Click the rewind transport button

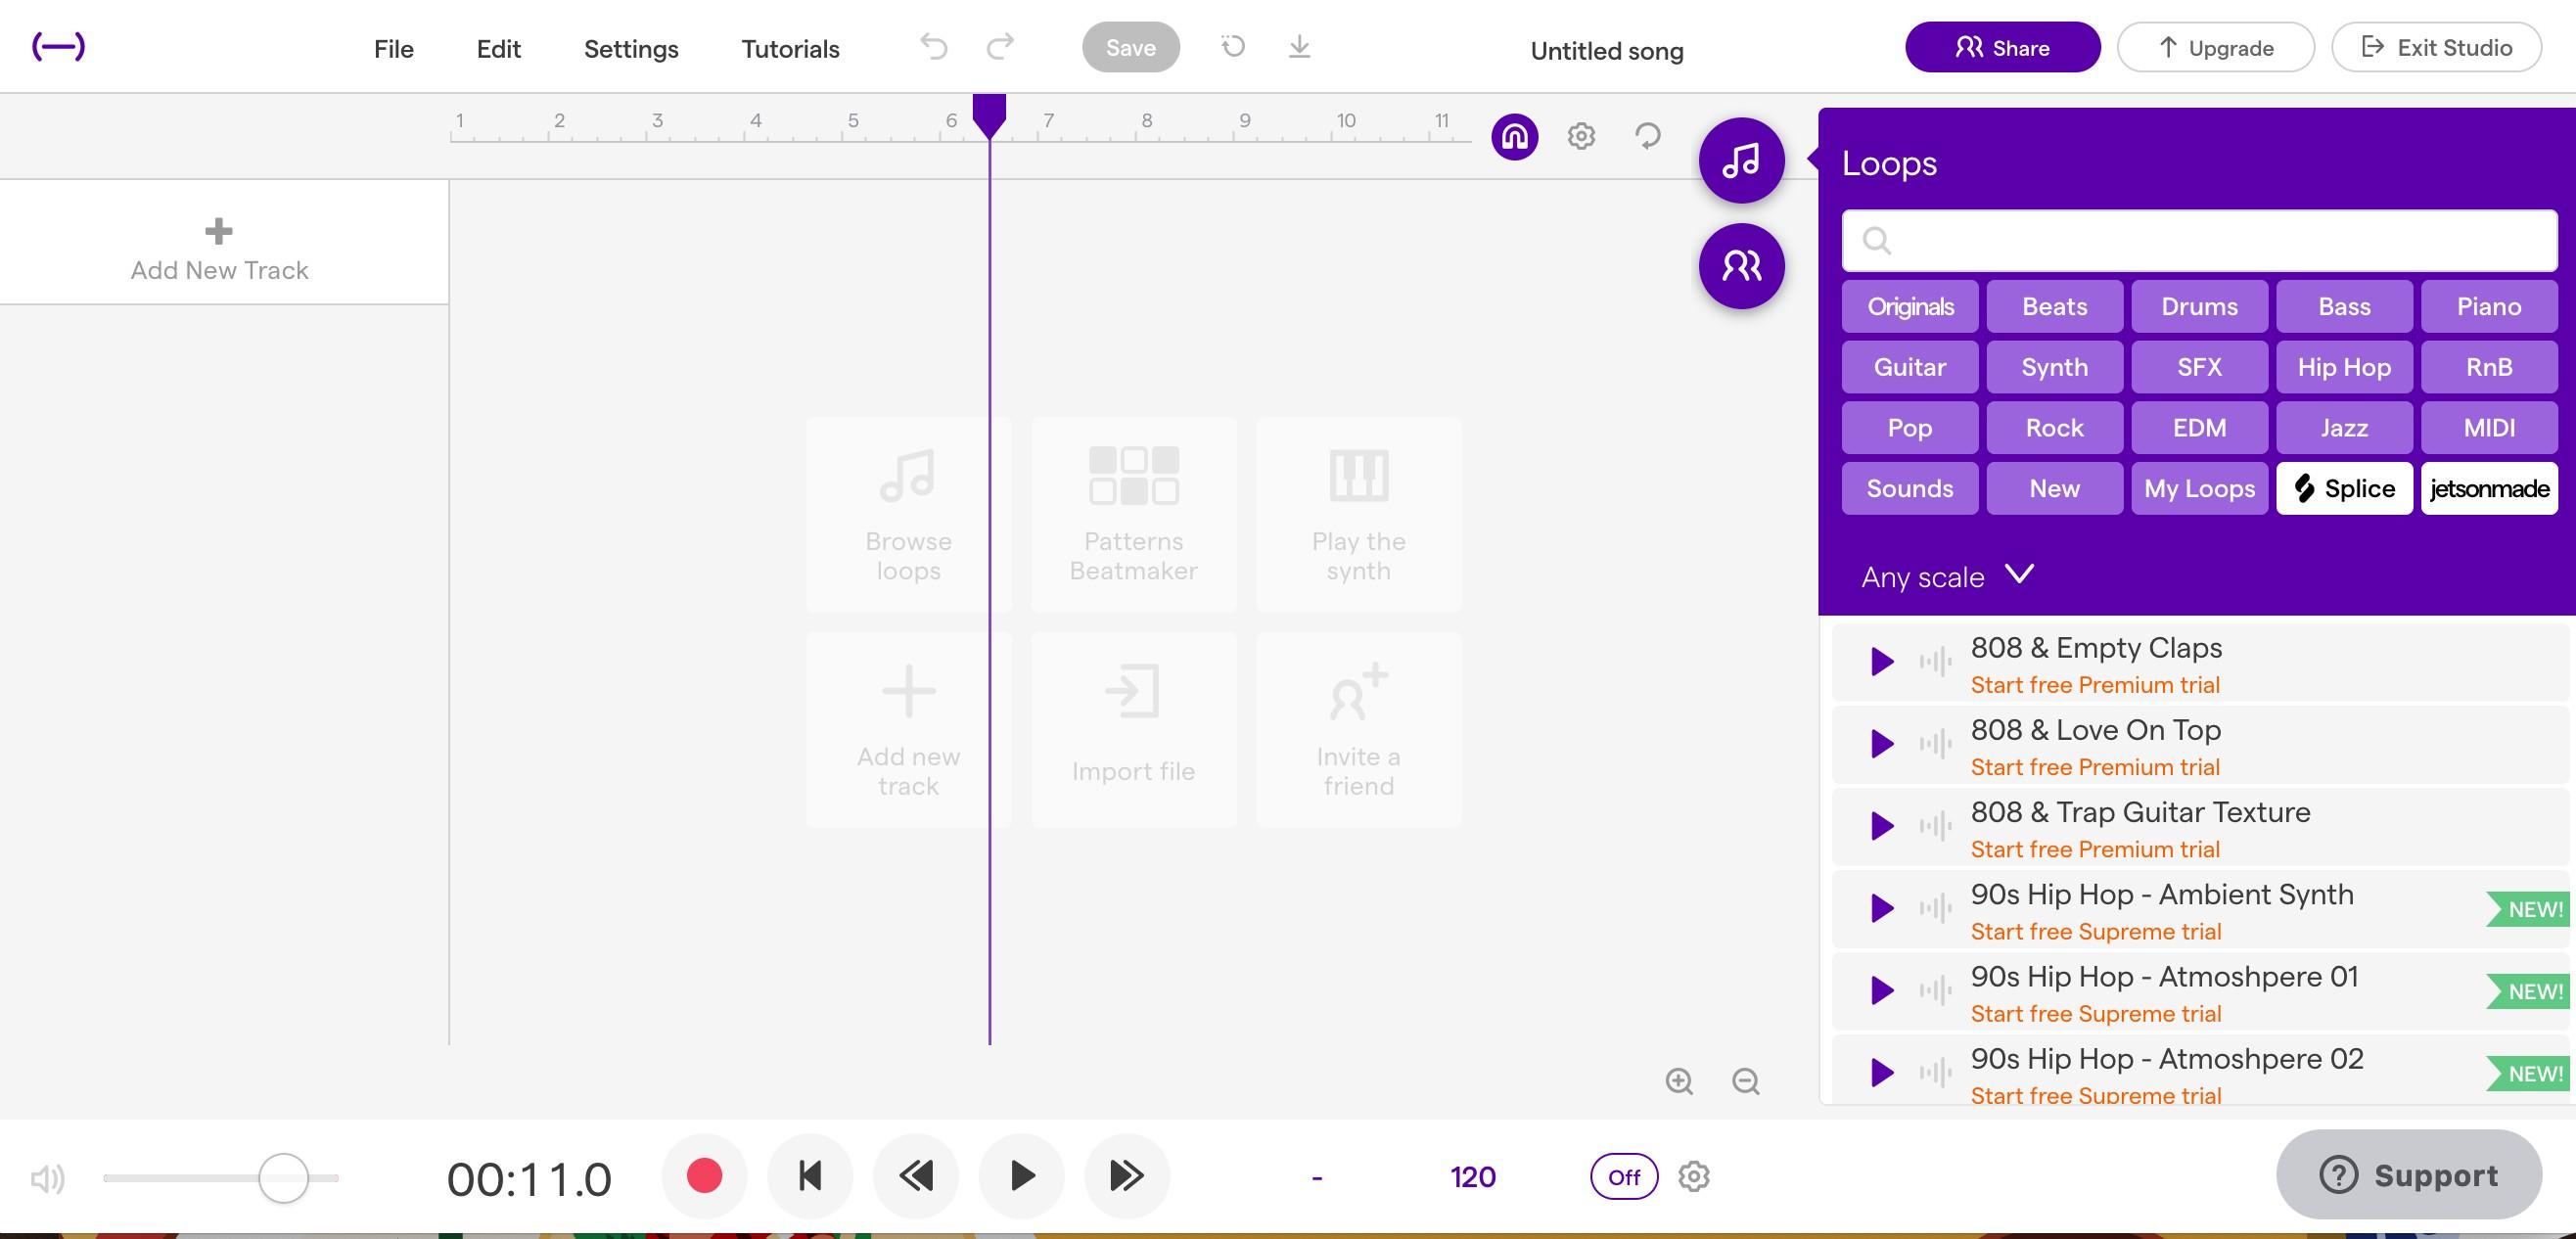pos(916,1176)
